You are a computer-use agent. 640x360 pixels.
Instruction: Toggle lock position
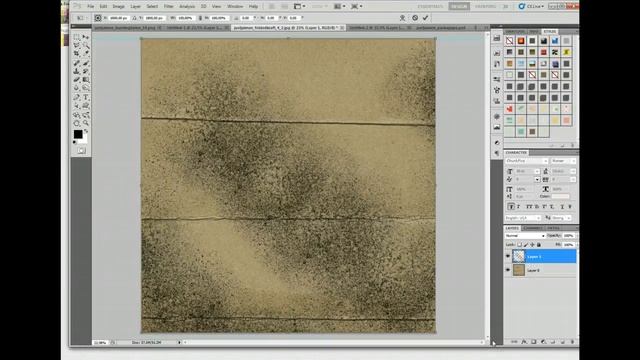pos(532,244)
